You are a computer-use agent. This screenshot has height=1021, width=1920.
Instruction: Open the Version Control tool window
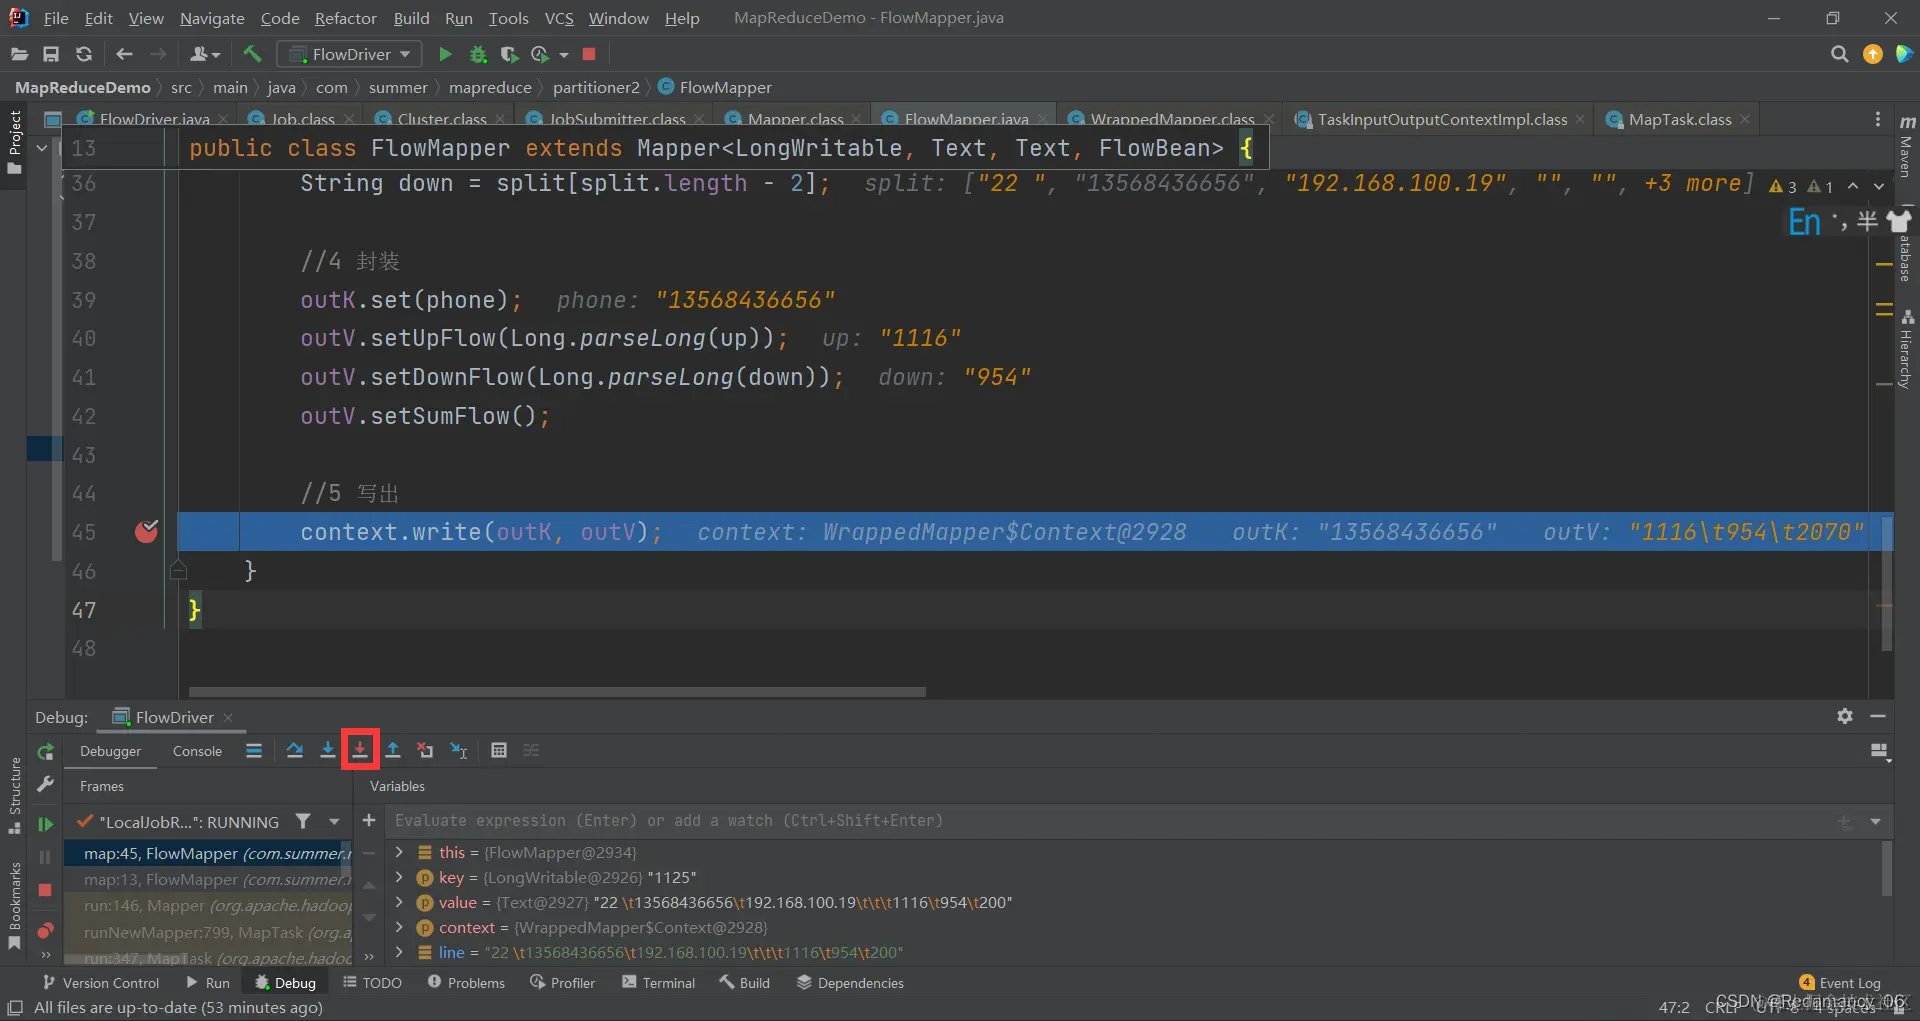(x=100, y=983)
